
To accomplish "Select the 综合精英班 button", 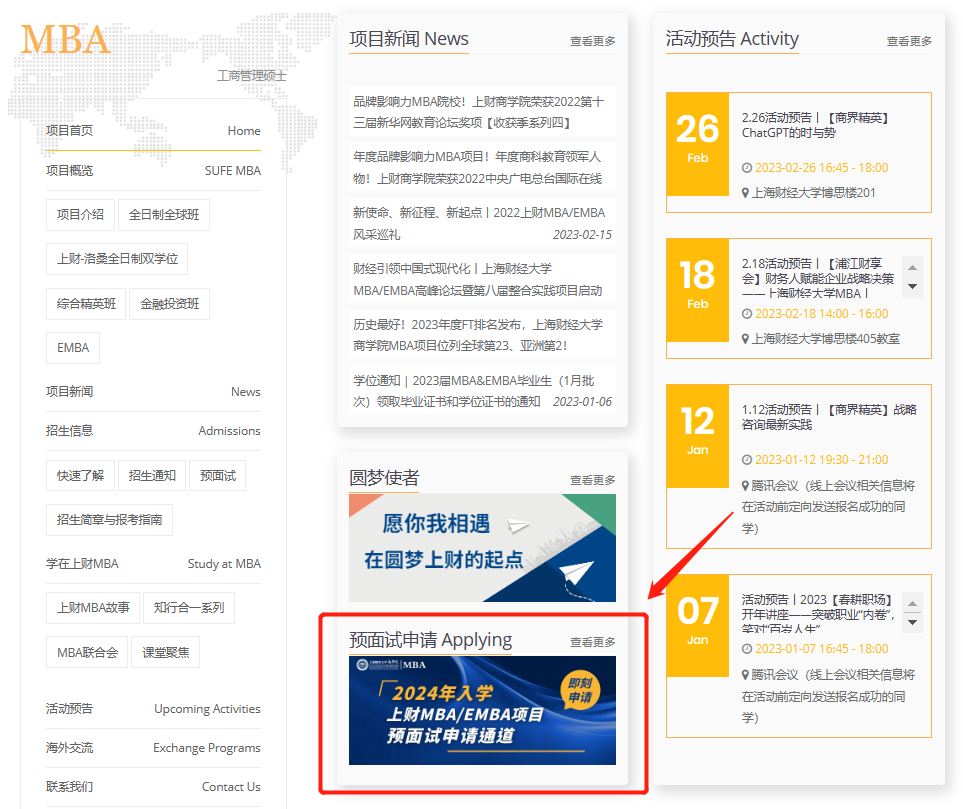I will 86,304.
